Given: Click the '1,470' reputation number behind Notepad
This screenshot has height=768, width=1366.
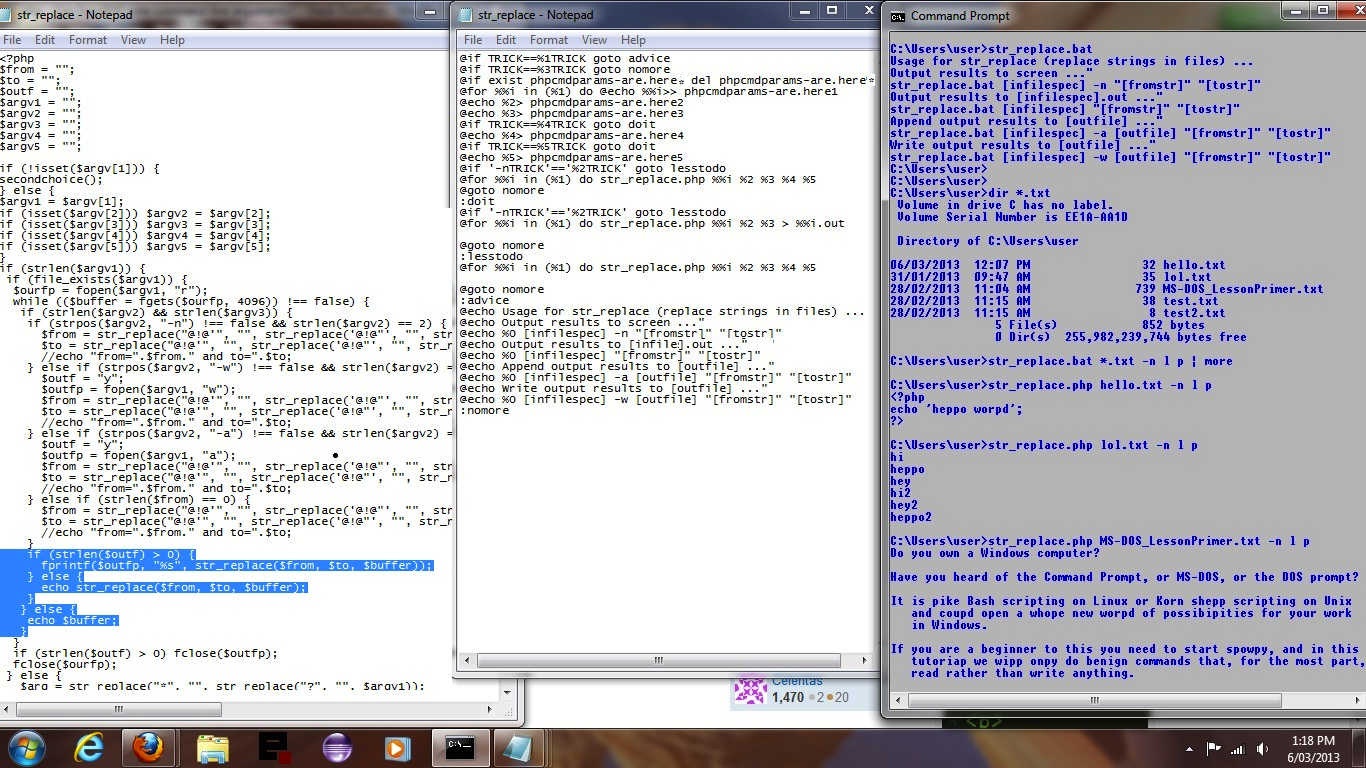Looking at the screenshot, I should tap(788, 697).
